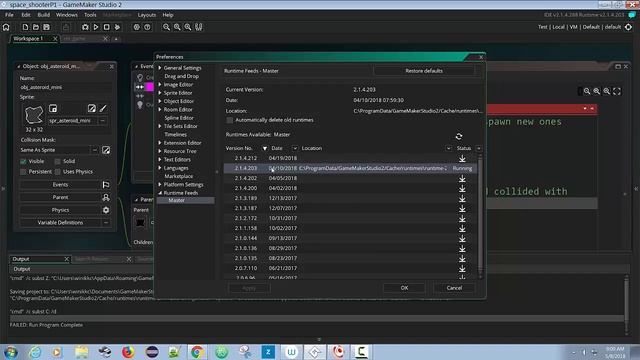Toggle the Uses Physics checkbox
The image size is (640, 360).
(x=58, y=172)
